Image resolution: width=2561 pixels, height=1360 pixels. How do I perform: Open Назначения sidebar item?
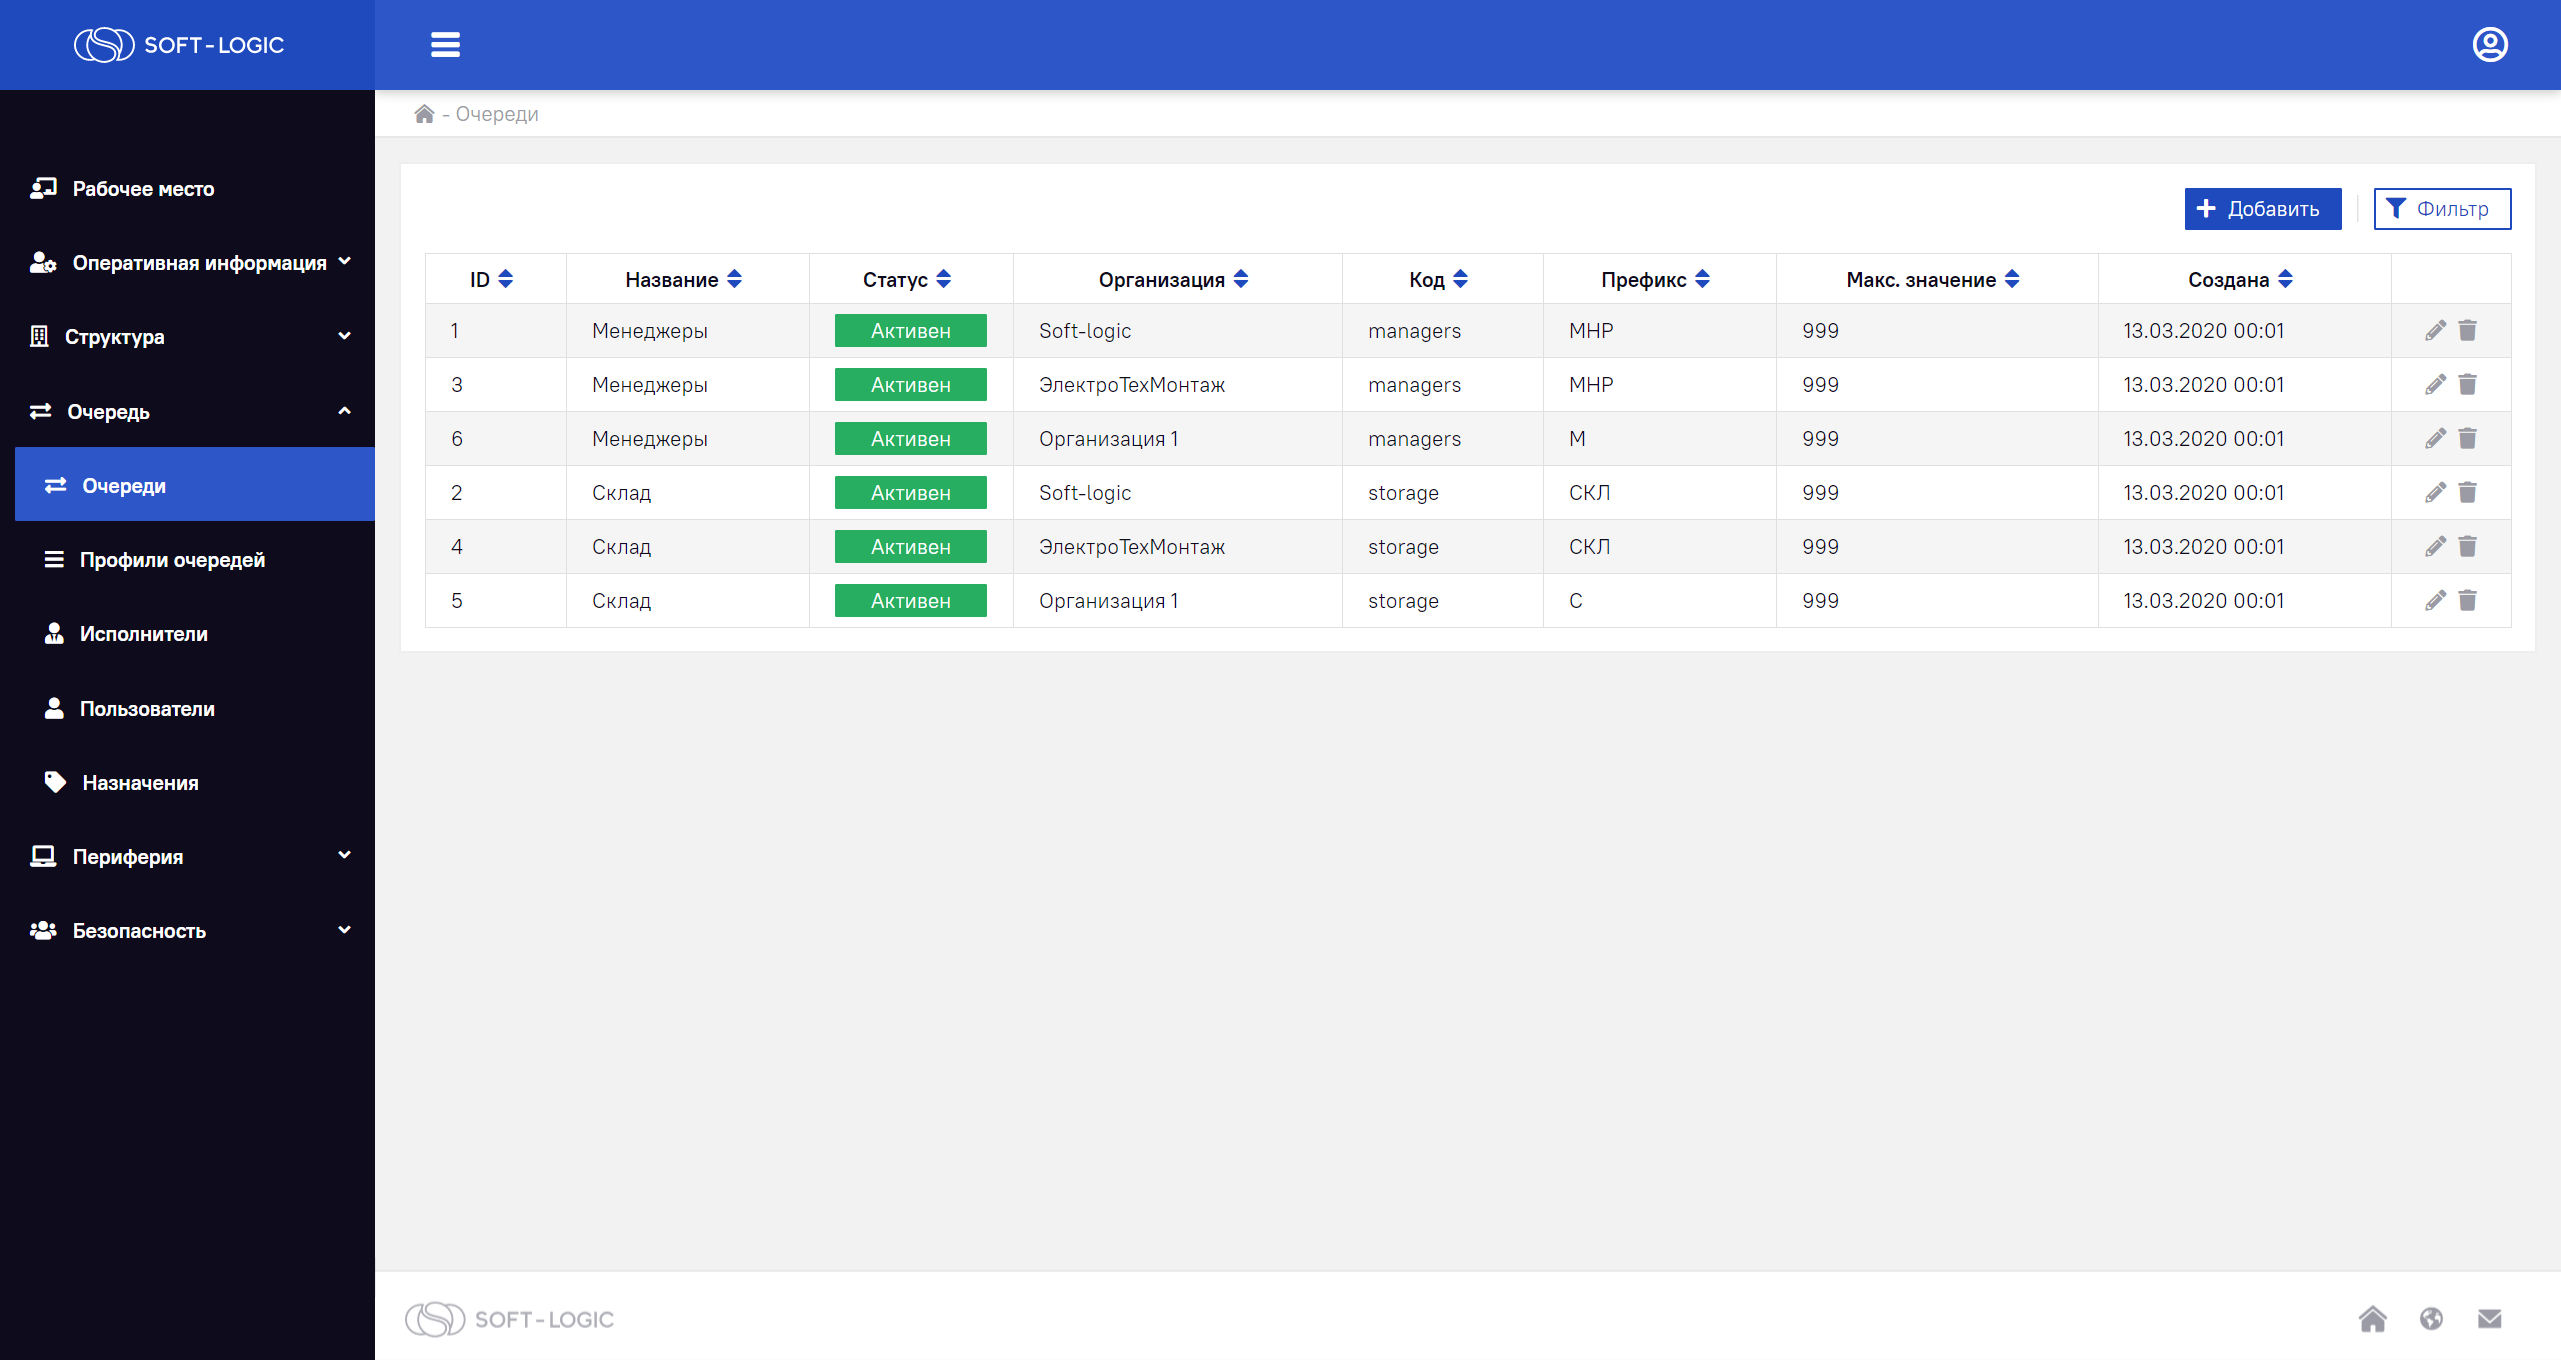click(x=195, y=783)
